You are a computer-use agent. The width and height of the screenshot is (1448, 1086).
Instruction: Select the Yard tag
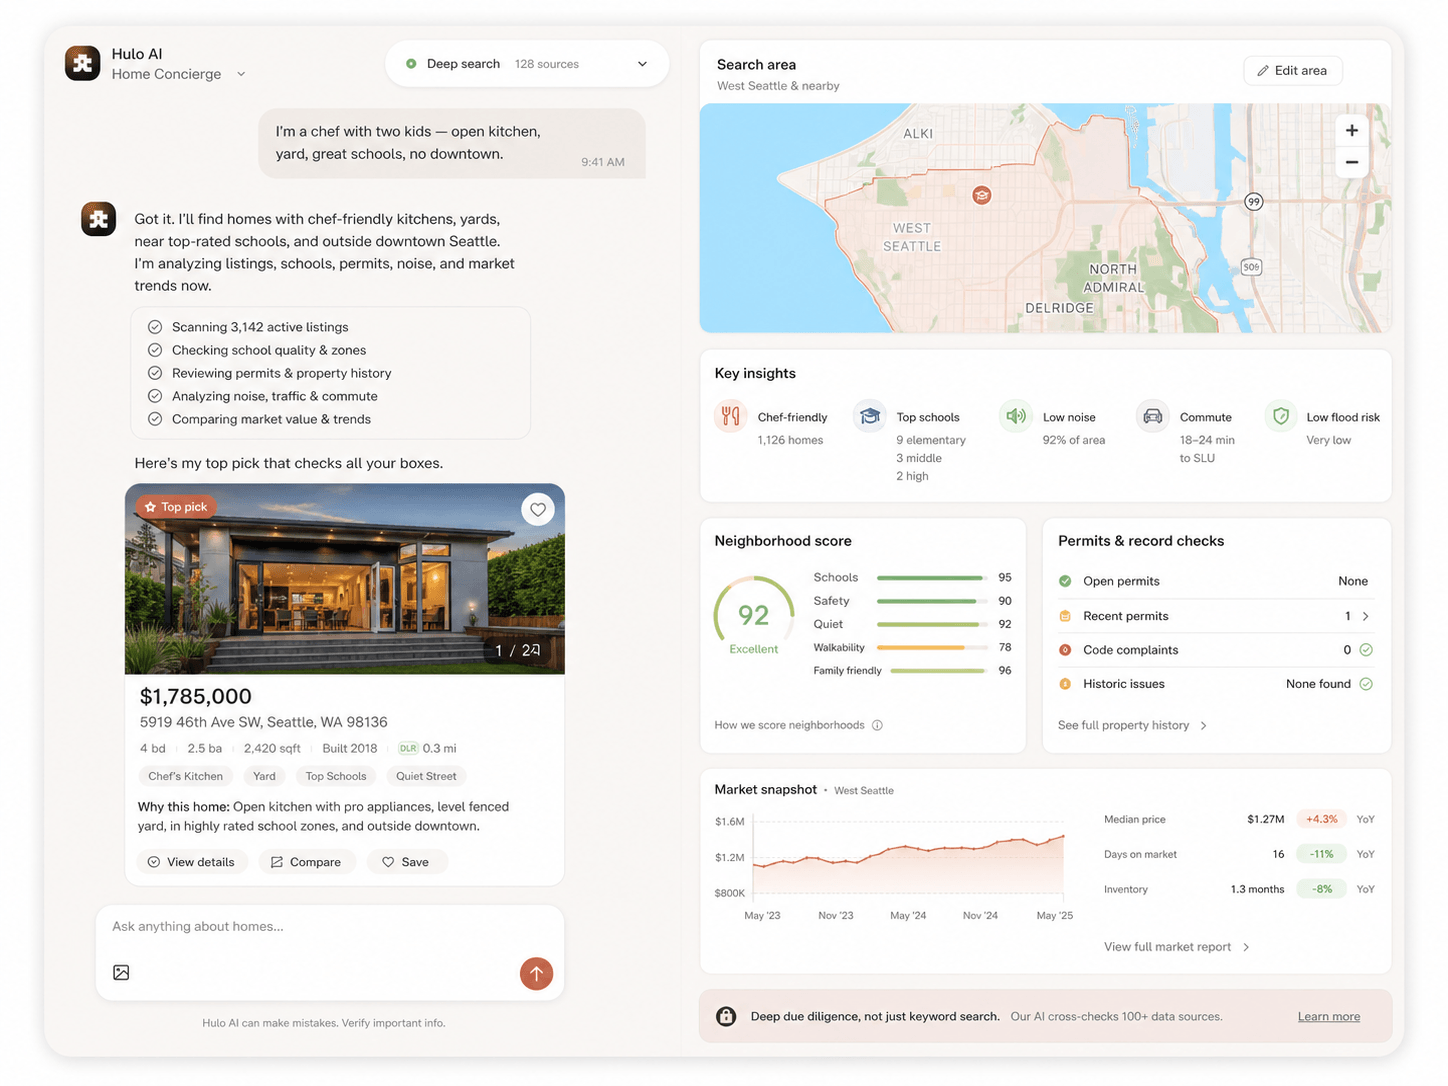(x=264, y=776)
